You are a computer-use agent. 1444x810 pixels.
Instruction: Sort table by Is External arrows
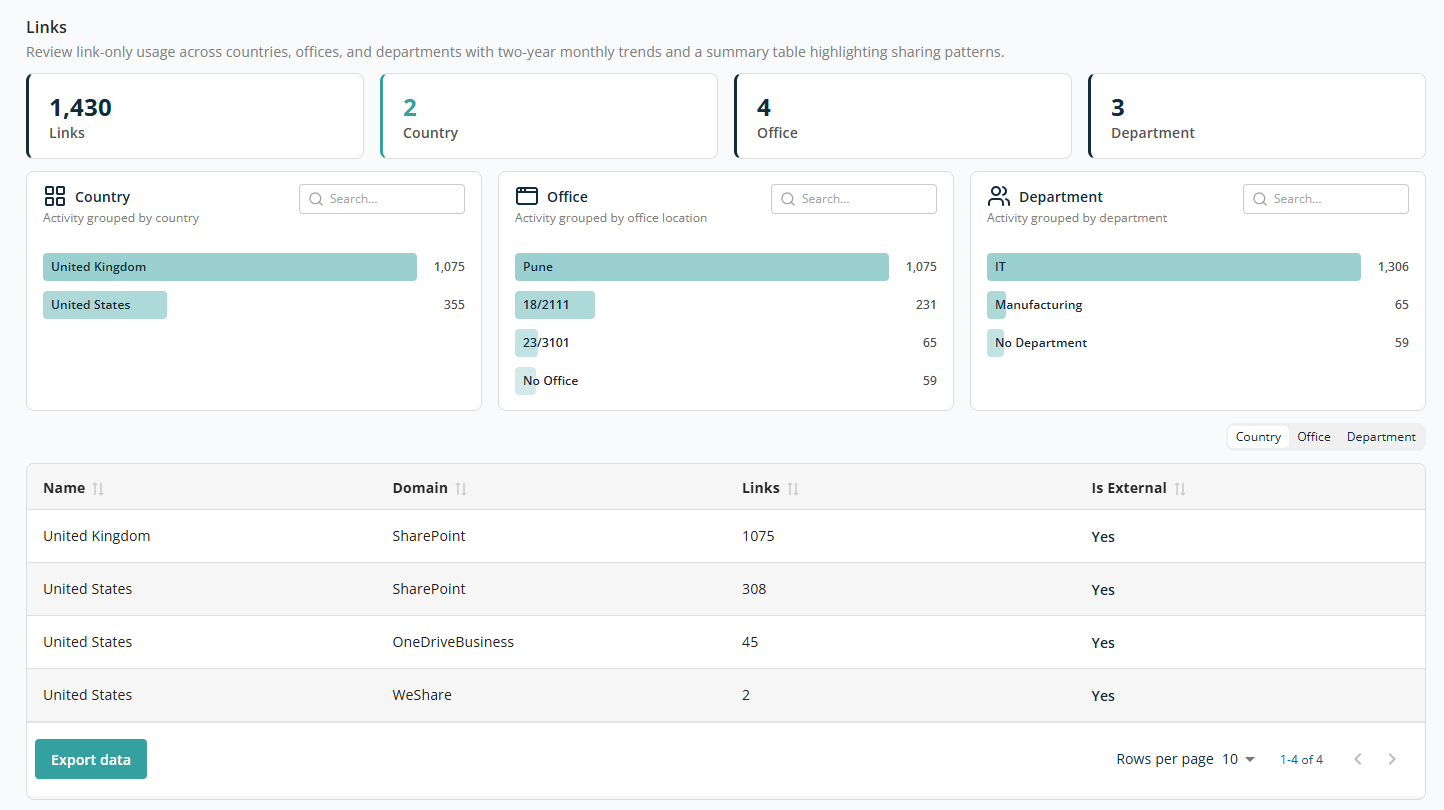coord(1180,489)
